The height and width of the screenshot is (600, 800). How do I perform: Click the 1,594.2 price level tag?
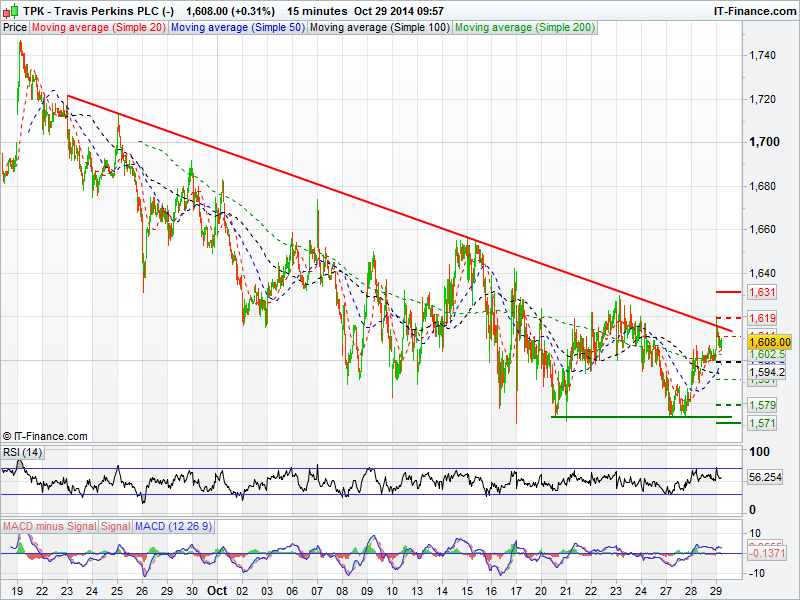click(766, 371)
